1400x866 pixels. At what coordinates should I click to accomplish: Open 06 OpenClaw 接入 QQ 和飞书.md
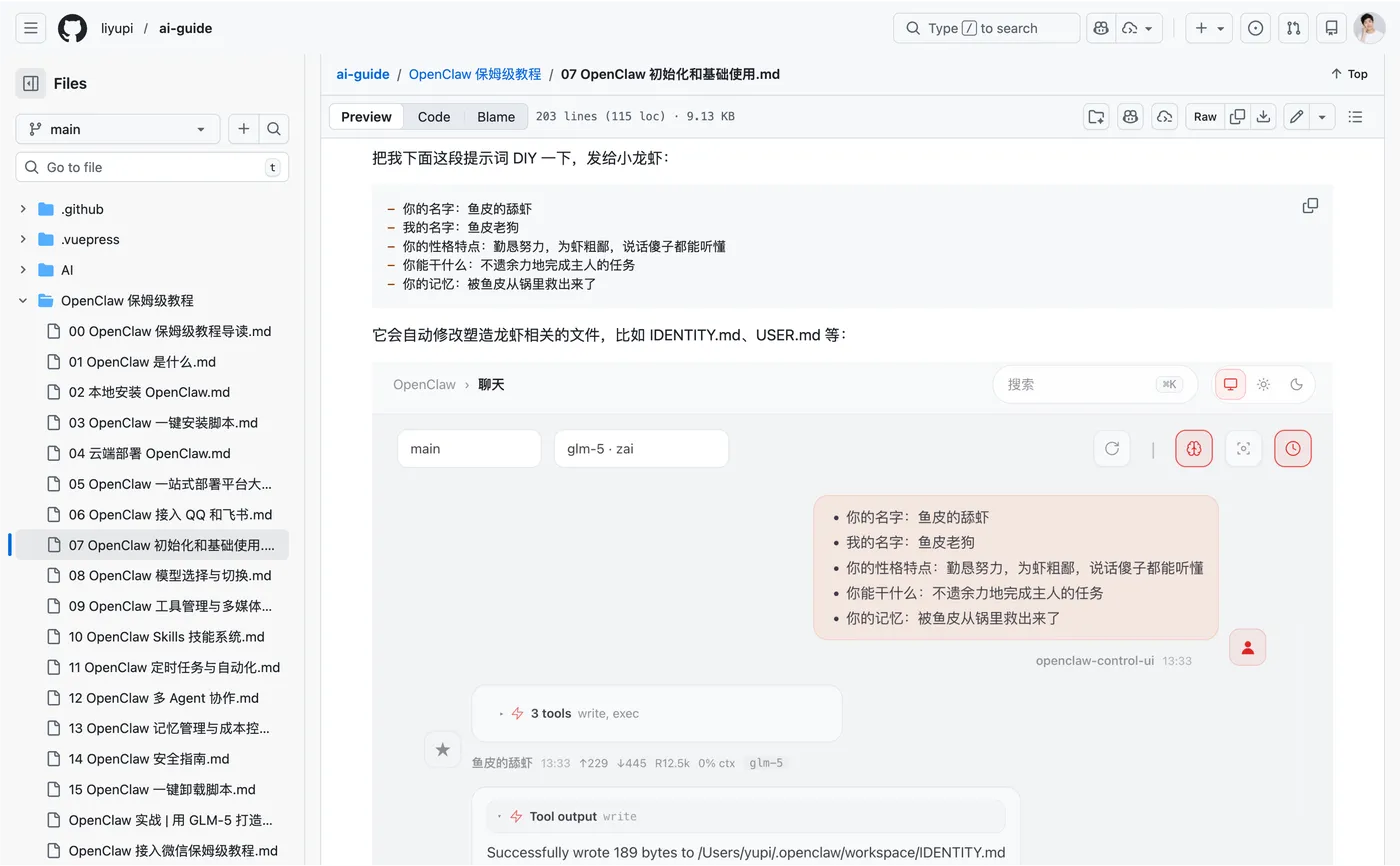click(168, 514)
